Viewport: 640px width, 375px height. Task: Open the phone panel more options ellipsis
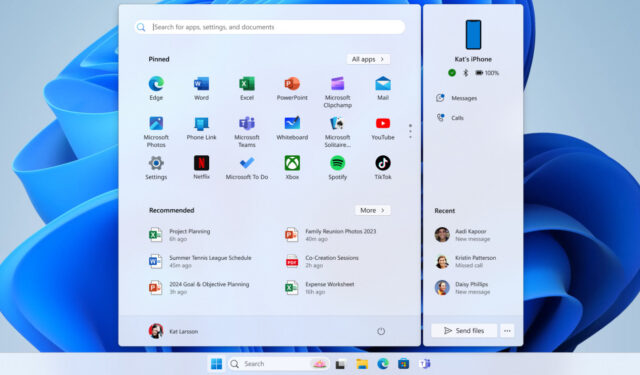[507, 331]
